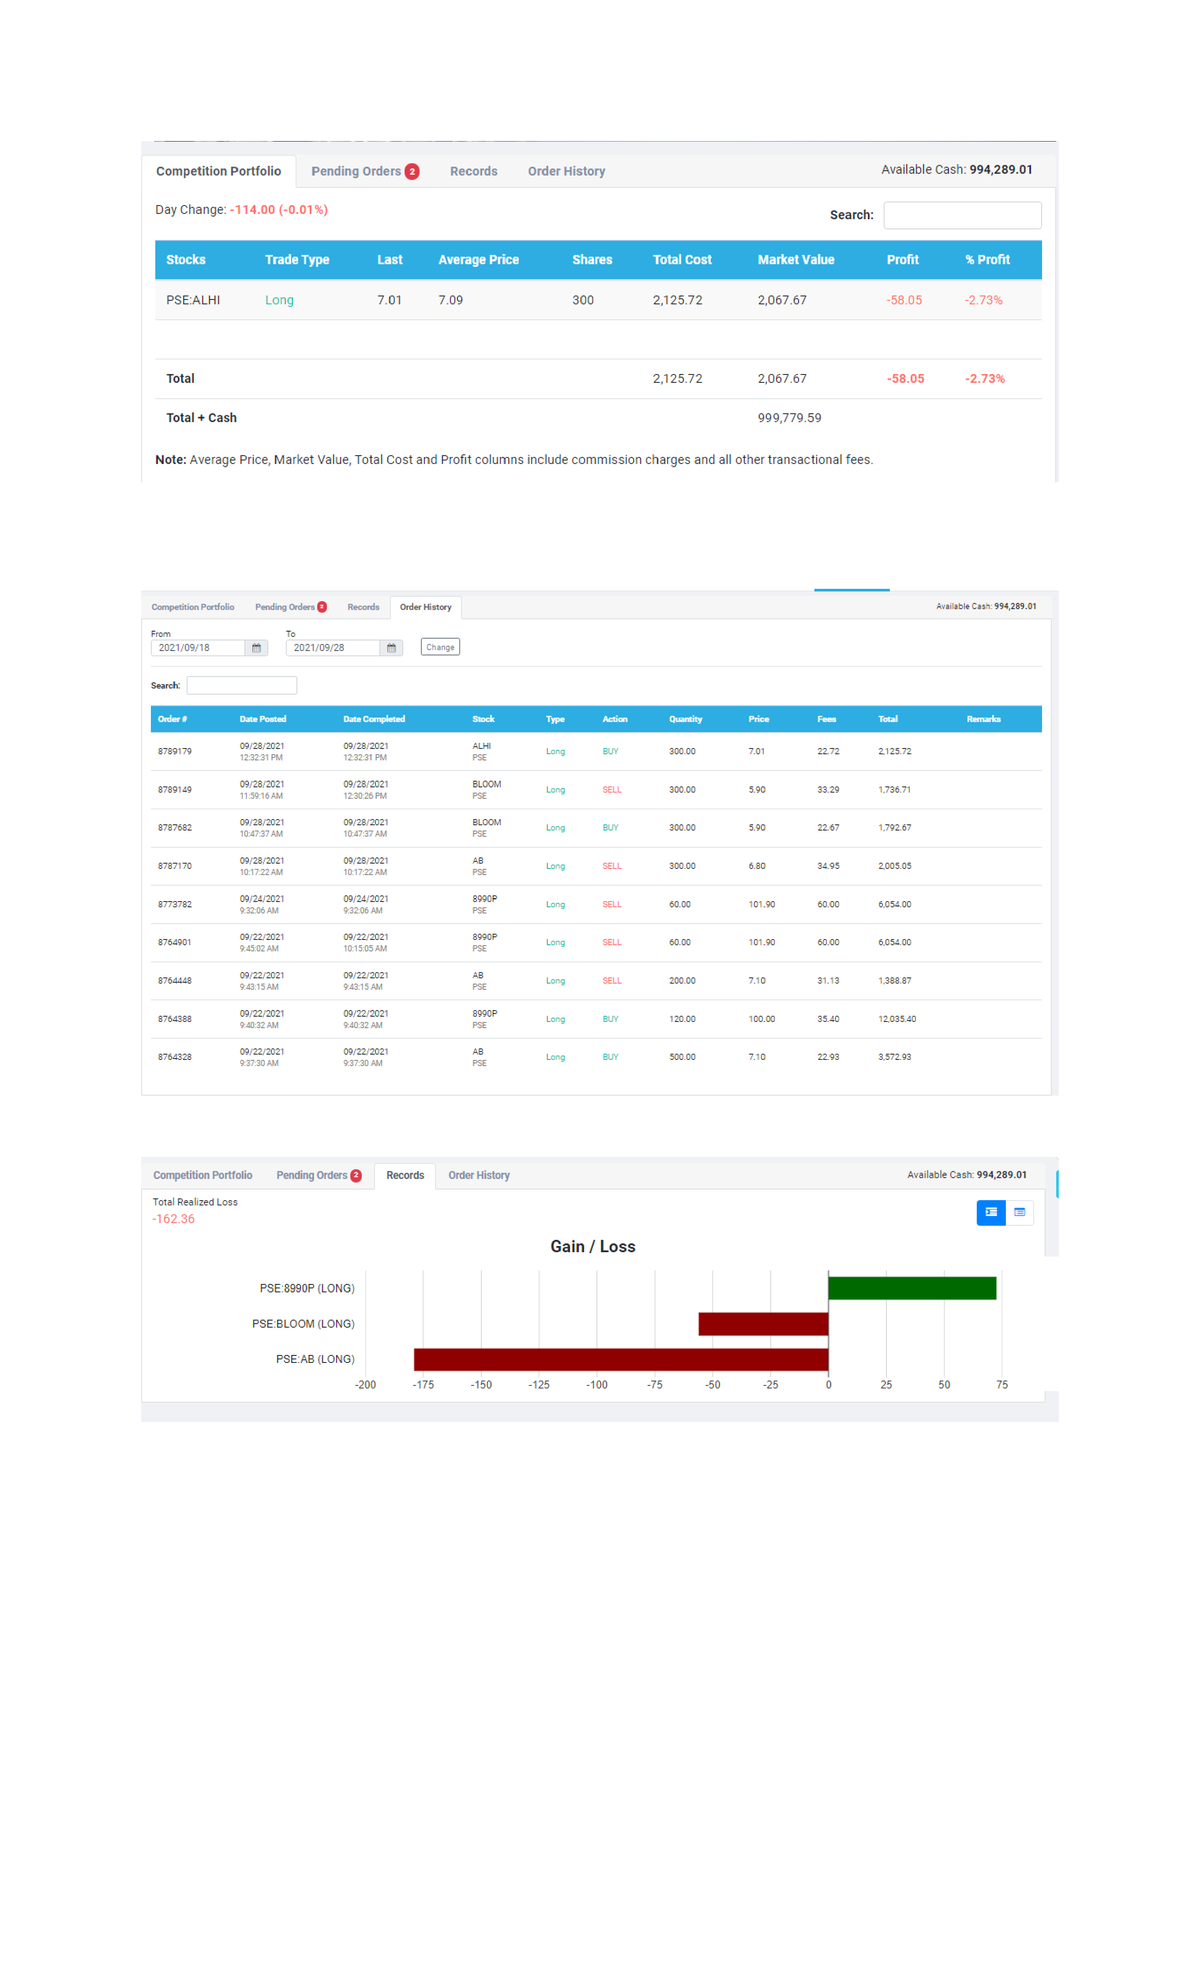Select Records tab above the date filters
Screen dimensions: 1200x1976
pos(363,607)
